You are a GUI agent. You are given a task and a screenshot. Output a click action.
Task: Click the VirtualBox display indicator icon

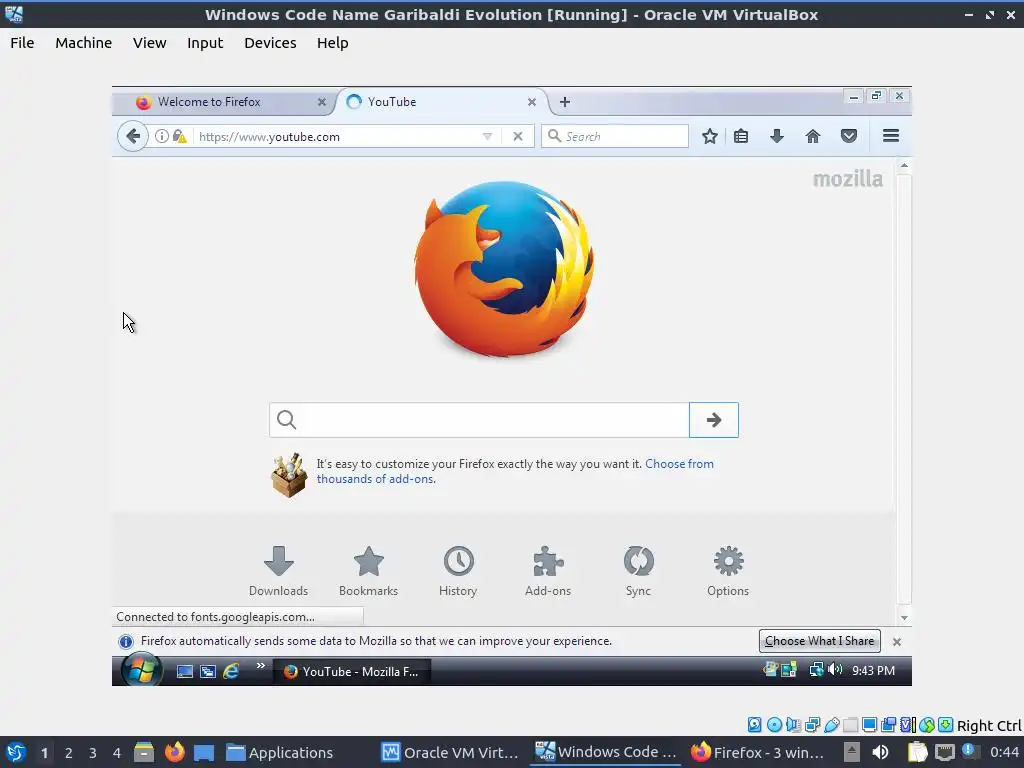tap(869, 724)
